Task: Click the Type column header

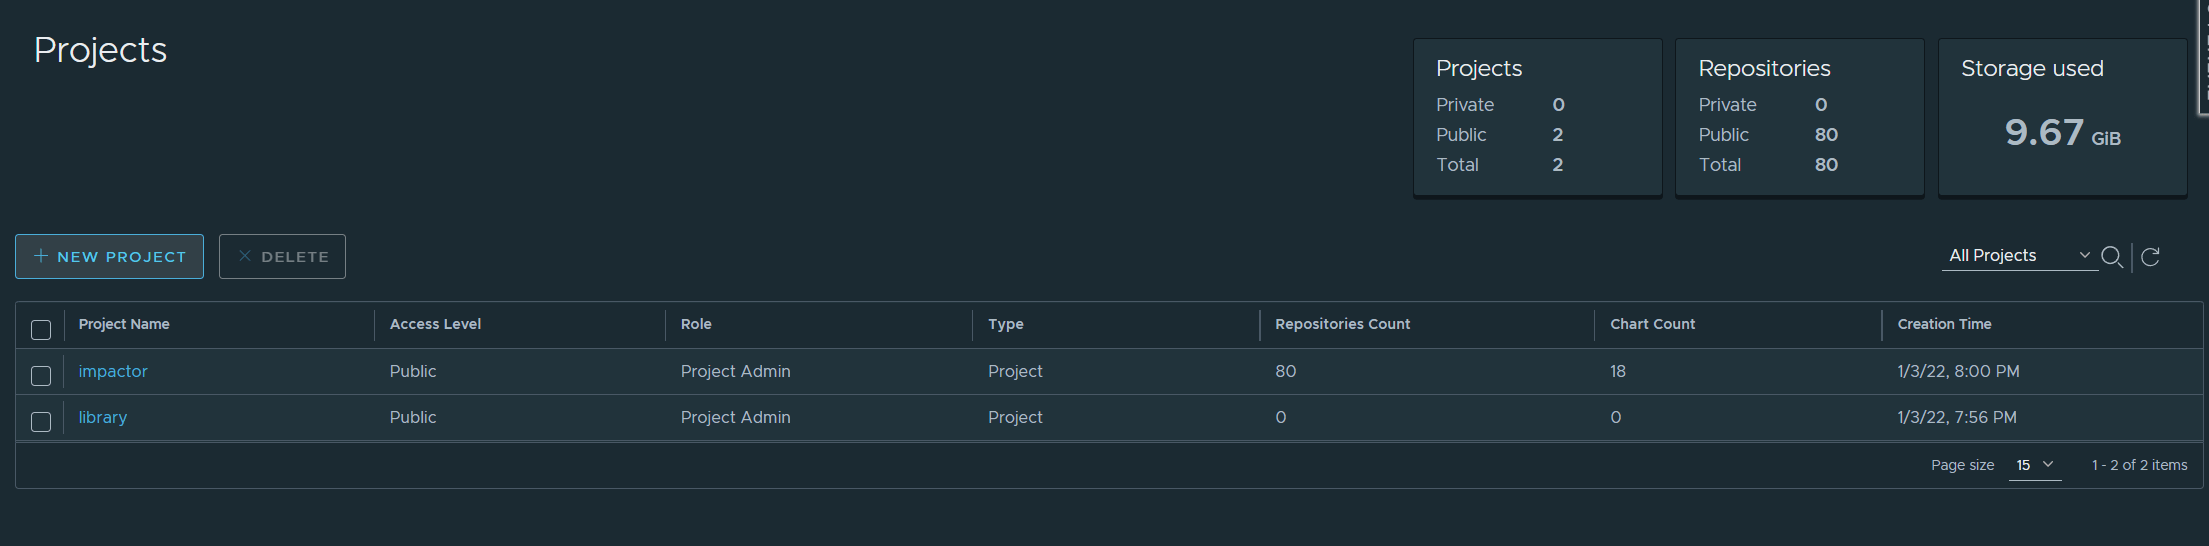Action: click(1005, 324)
